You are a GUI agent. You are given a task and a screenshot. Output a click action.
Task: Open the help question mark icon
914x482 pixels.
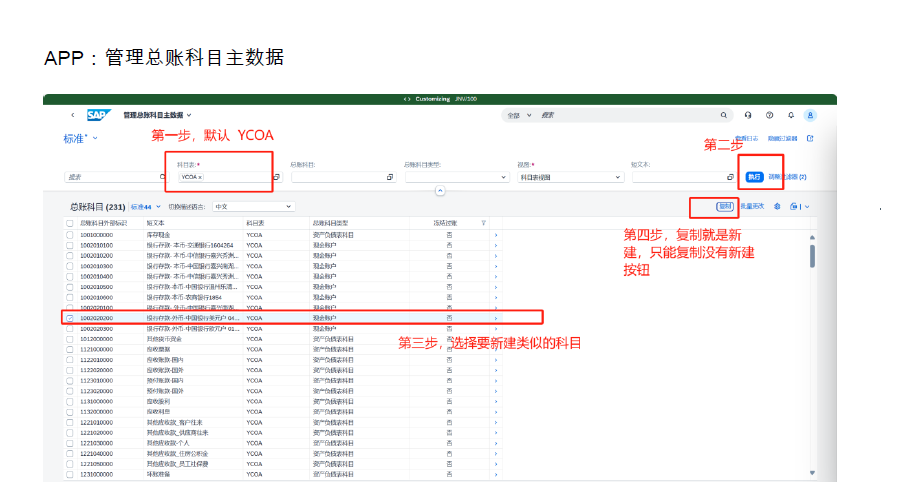pyautogui.click(x=769, y=115)
